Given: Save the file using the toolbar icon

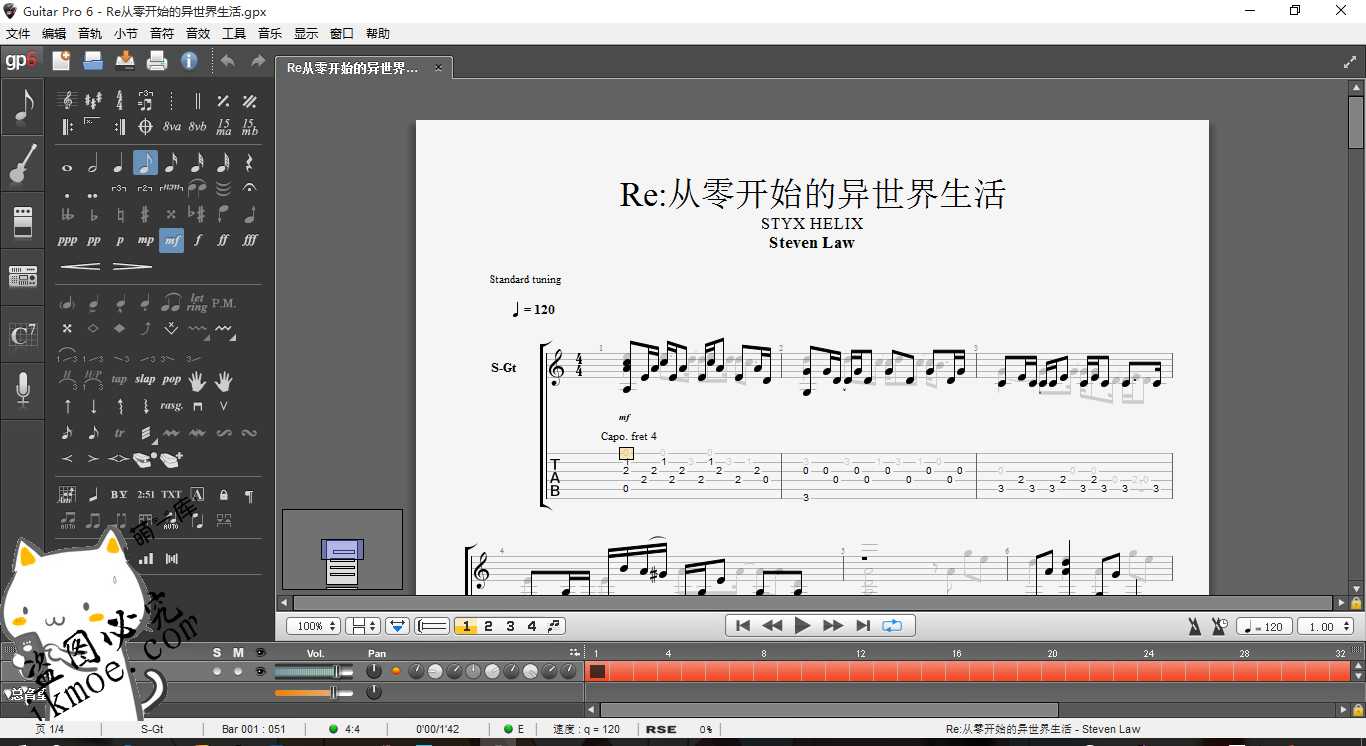Looking at the screenshot, I should tap(125, 61).
